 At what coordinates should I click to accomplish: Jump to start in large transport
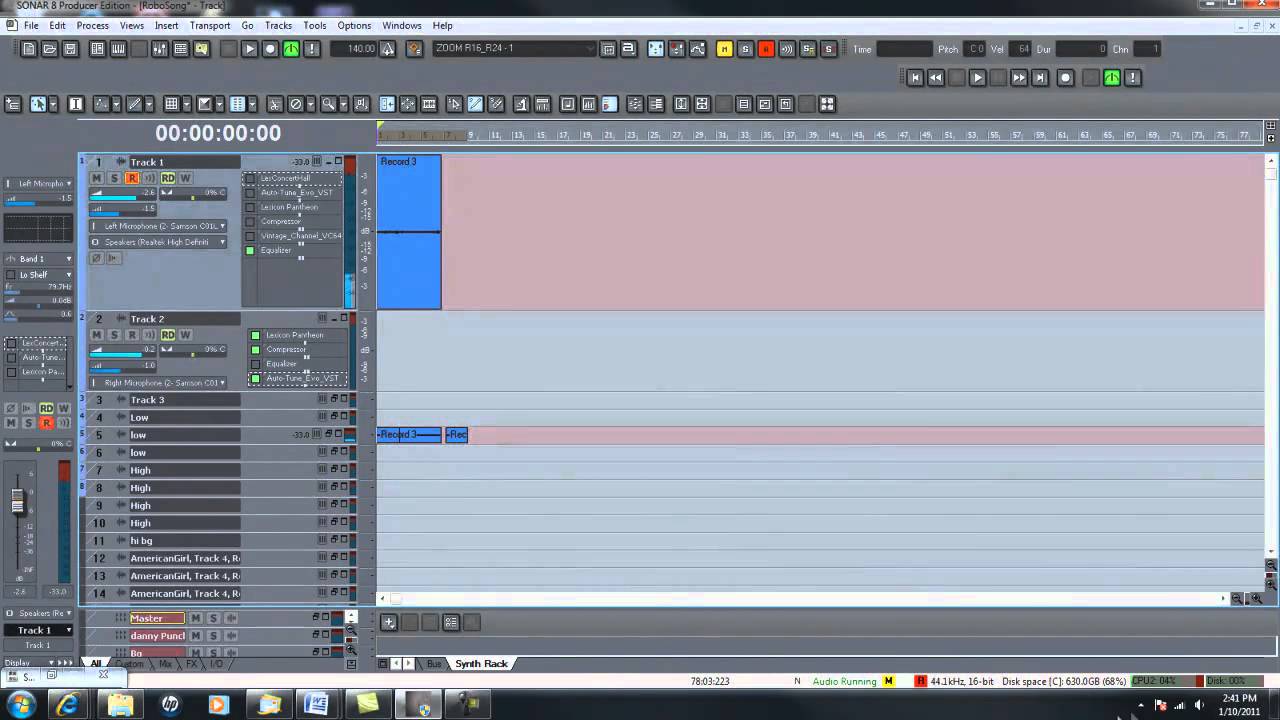(x=915, y=77)
